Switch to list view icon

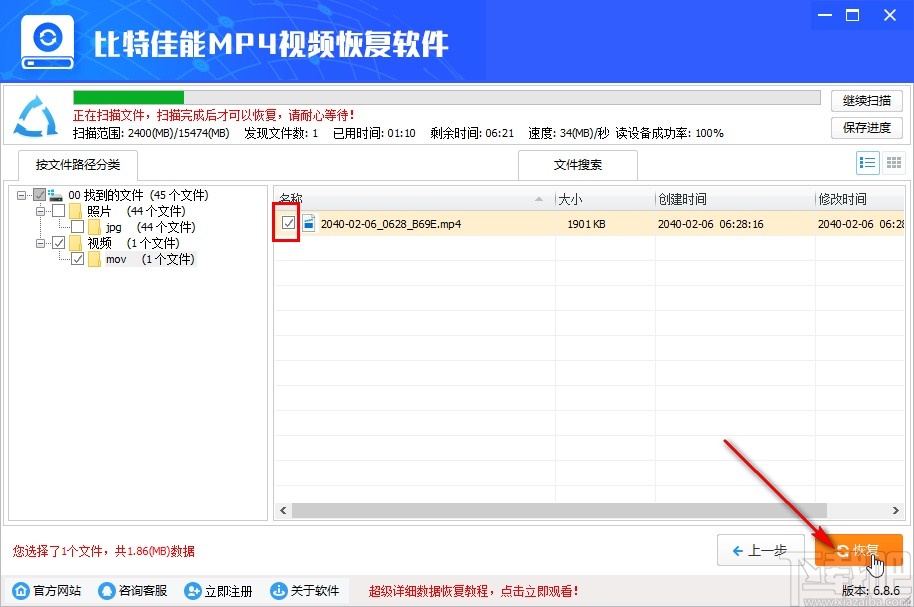click(x=867, y=163)
